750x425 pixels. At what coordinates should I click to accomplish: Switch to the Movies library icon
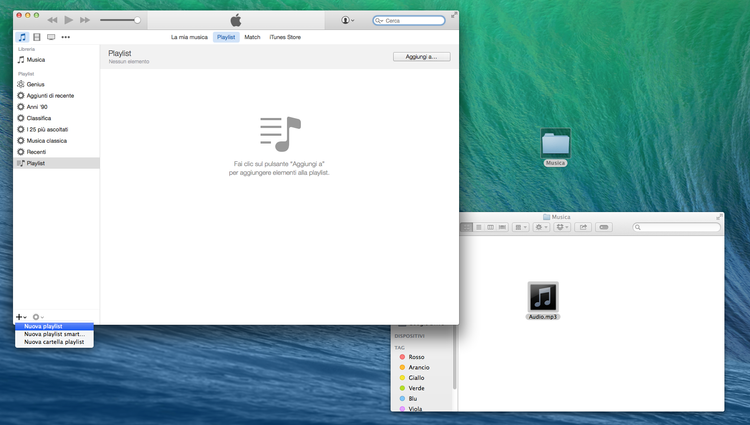pos(37,37)
